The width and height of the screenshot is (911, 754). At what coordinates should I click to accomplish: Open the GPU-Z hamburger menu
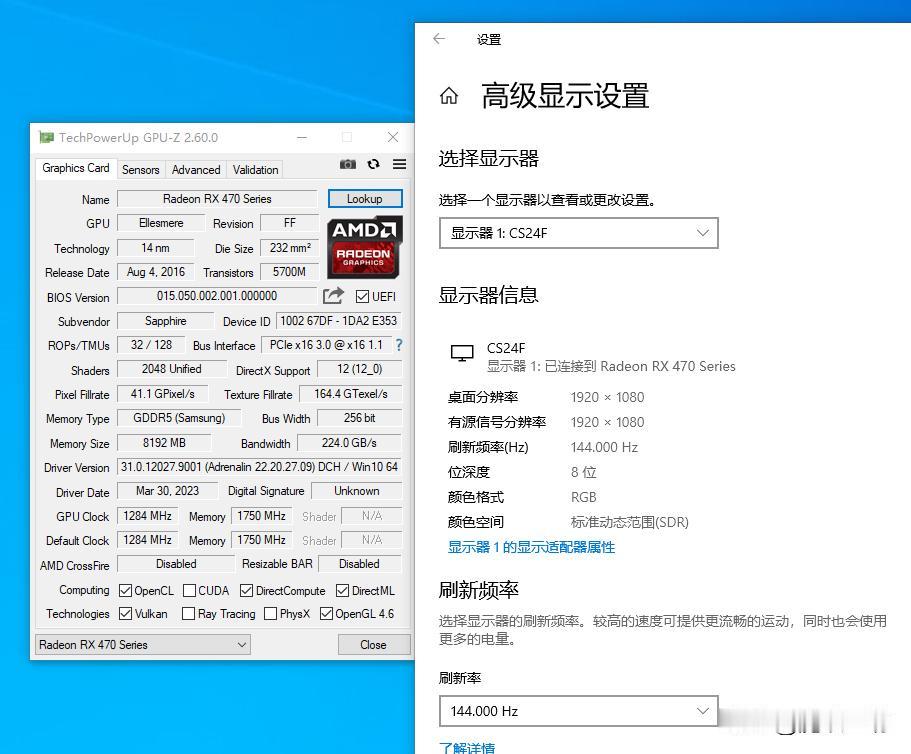399,164
